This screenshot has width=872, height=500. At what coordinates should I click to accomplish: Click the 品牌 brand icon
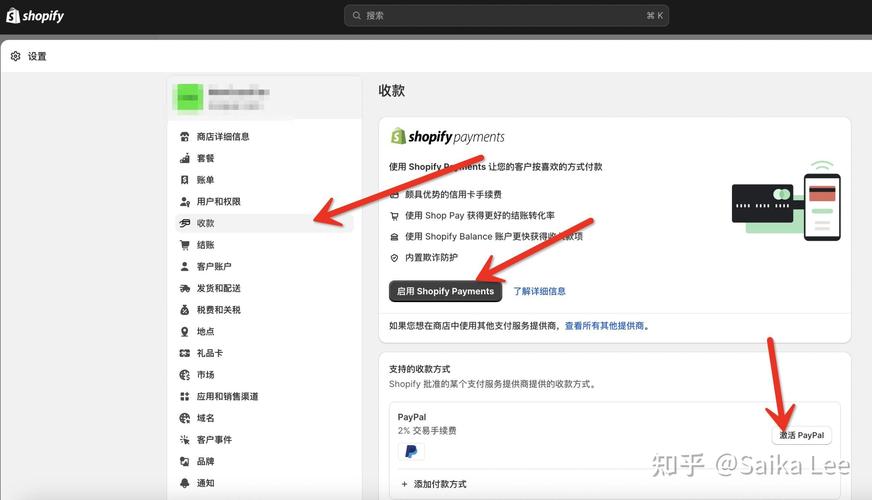pyautogui.click(x=185, y=461)
